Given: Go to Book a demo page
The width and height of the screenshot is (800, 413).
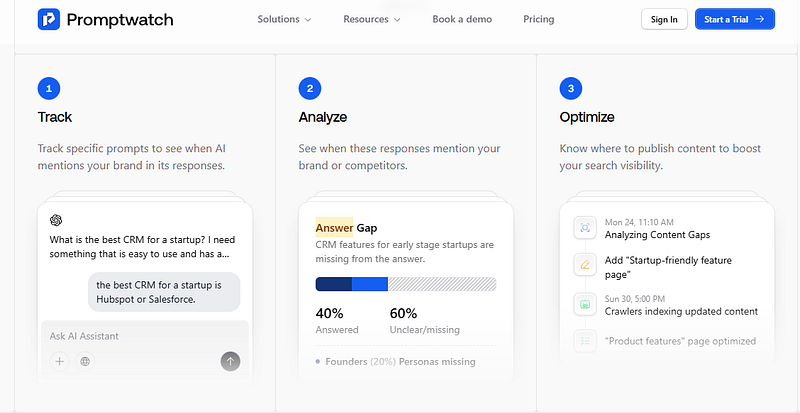Looking at the screenshot, I should pyautogui.click(x=462, y=19).
